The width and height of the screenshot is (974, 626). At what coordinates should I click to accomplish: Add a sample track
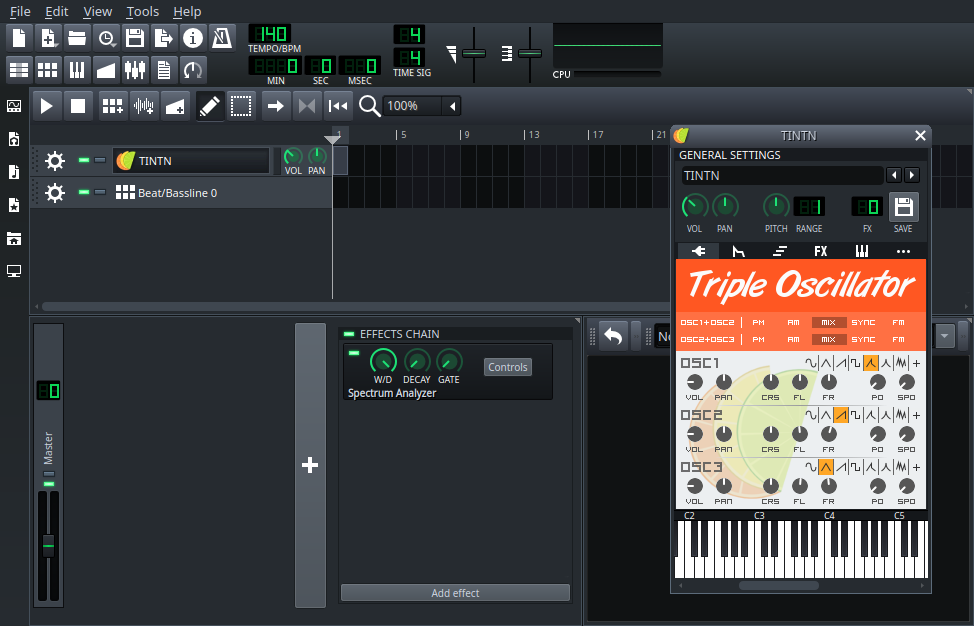(x=143, y=106)
